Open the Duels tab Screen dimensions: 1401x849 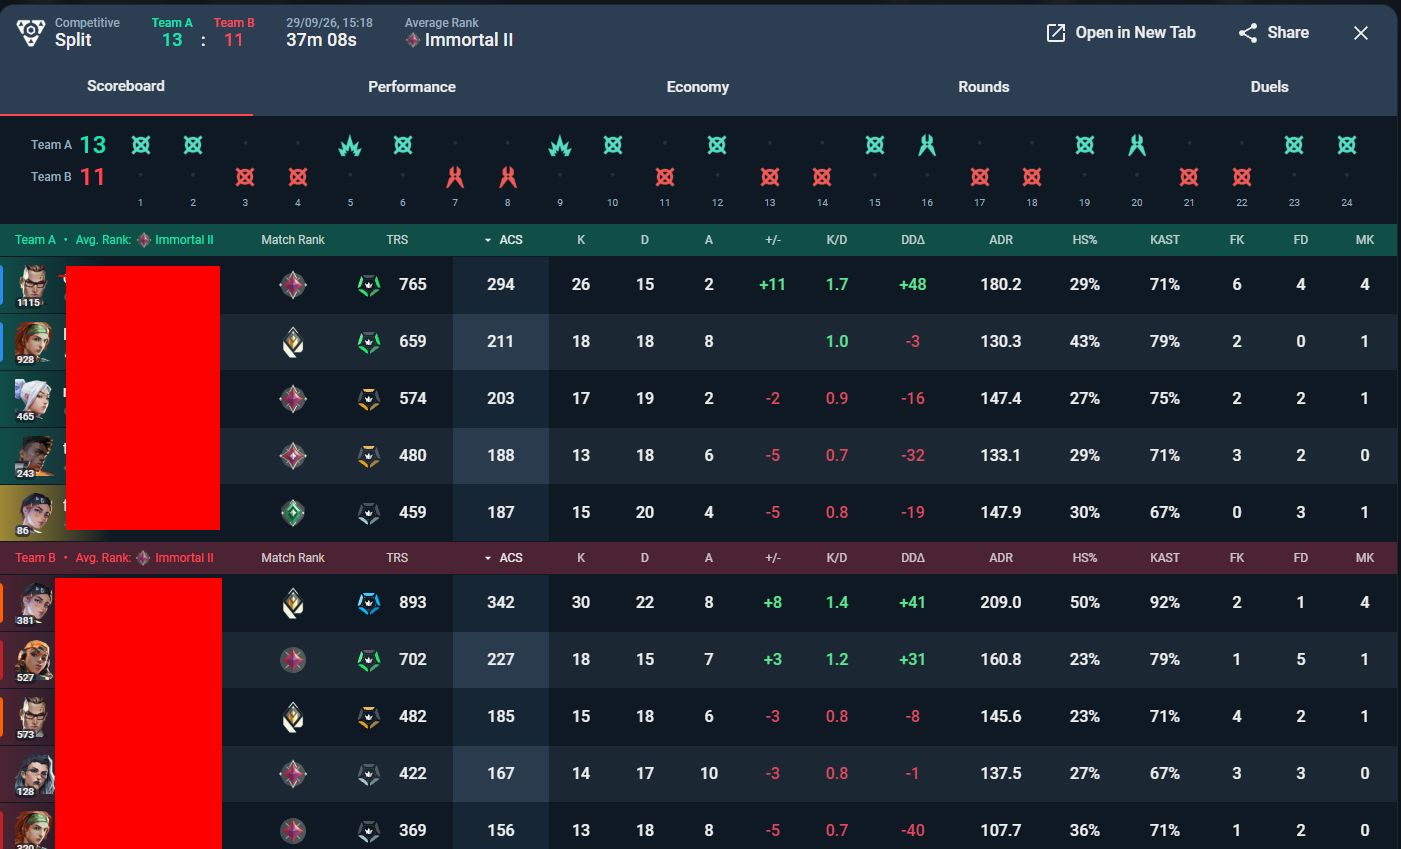click(1270, 87)
